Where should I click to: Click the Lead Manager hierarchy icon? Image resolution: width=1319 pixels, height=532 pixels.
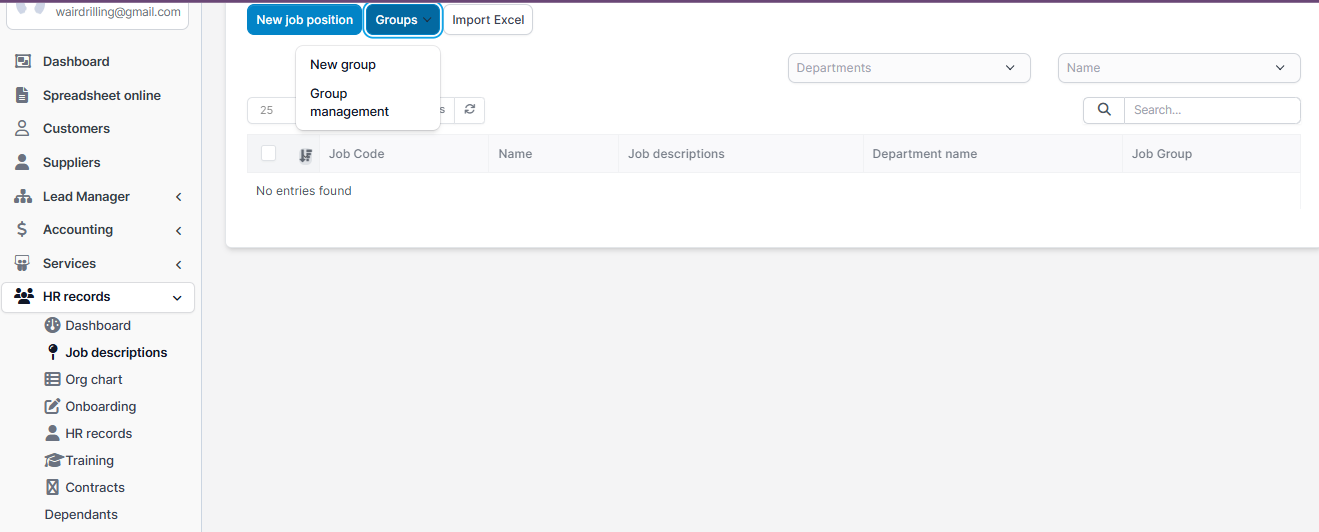point(22,197)
